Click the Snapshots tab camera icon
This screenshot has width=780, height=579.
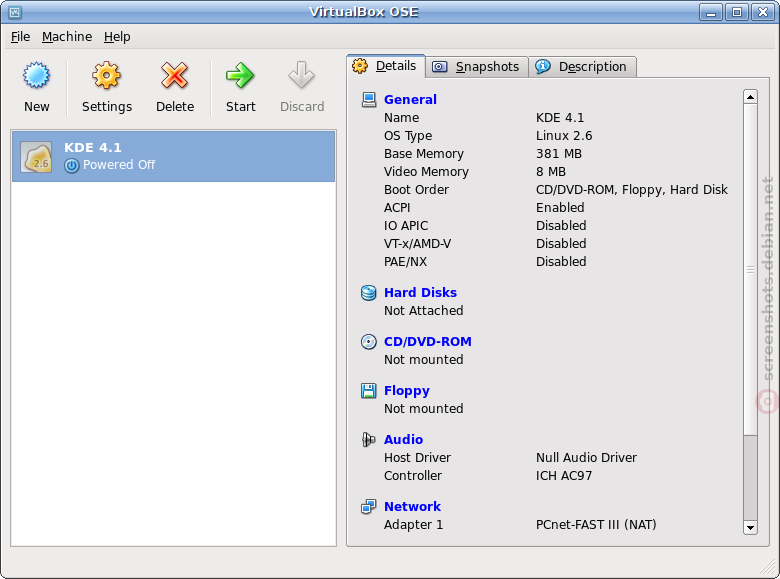tap(440, 67)
